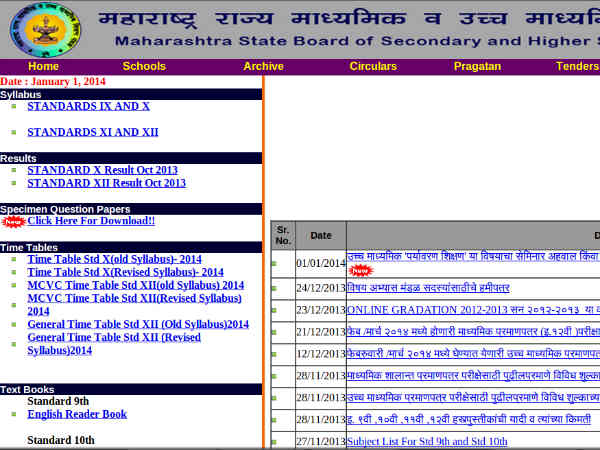The height and width of the screenshot is (450, 600).
Task: Open the Home menu item
Action: 43,66
